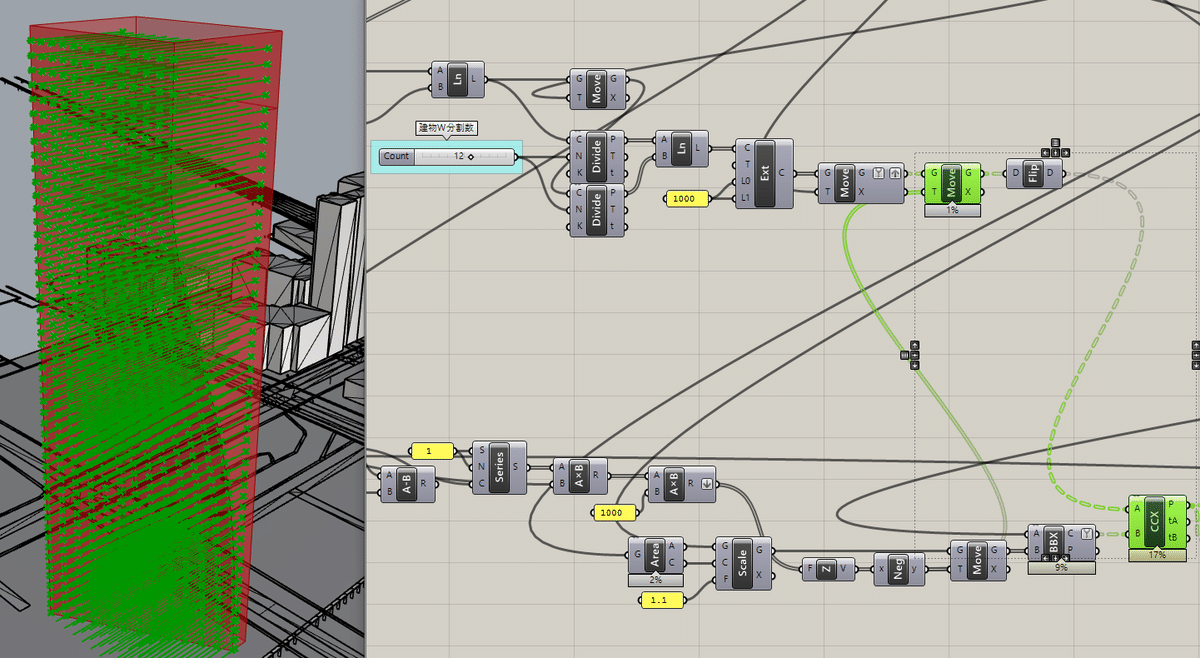Click the 17% profiler label under CCX
The image size is (1200, 658).
1158,554
